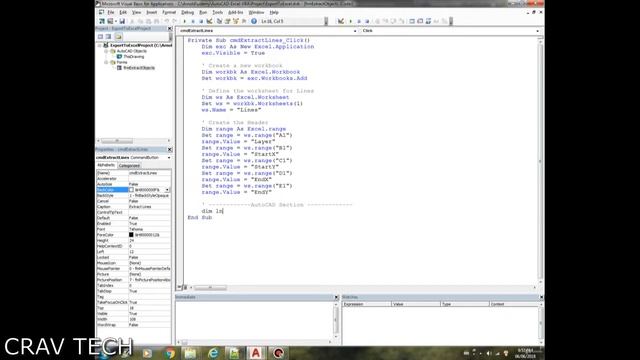Click the Font property row
The image size is (640, 360).
tap(133, 229)
